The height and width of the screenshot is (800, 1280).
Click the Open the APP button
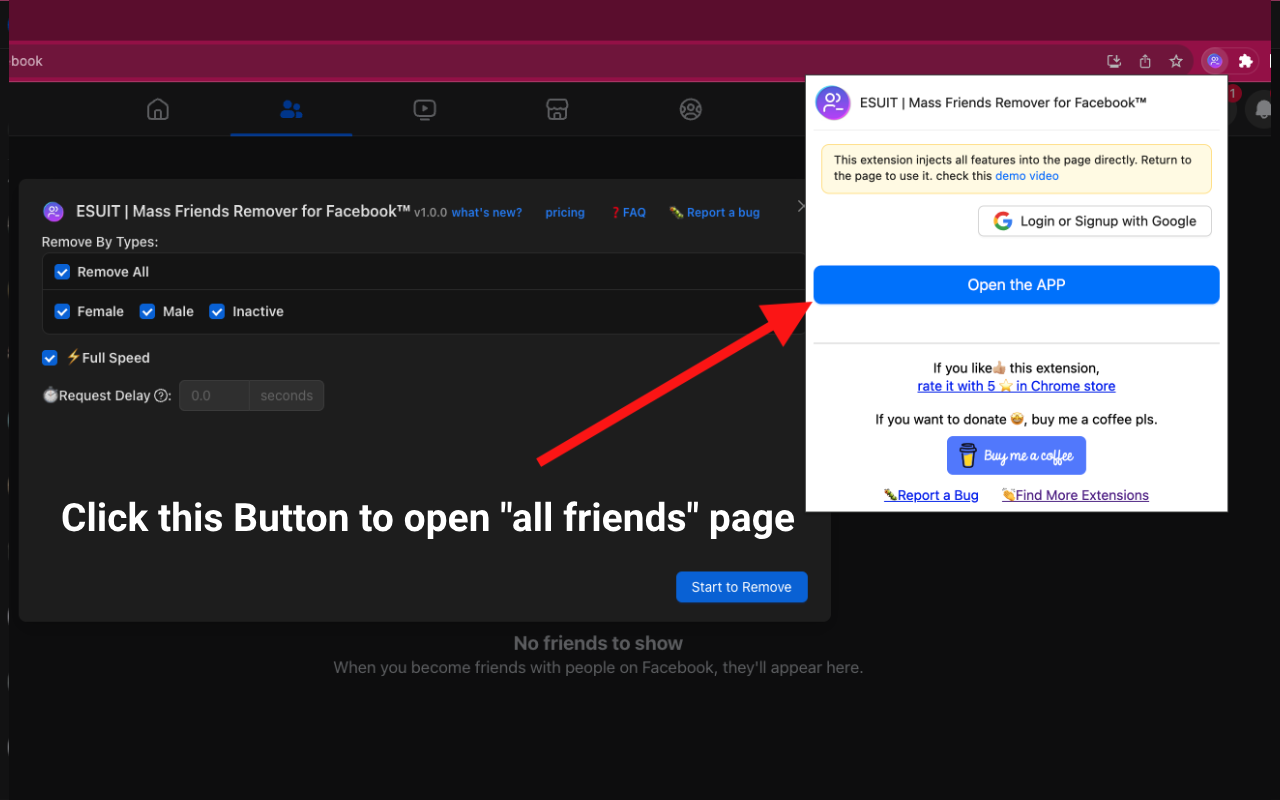pyautogui.click(x=1016, y=284)
